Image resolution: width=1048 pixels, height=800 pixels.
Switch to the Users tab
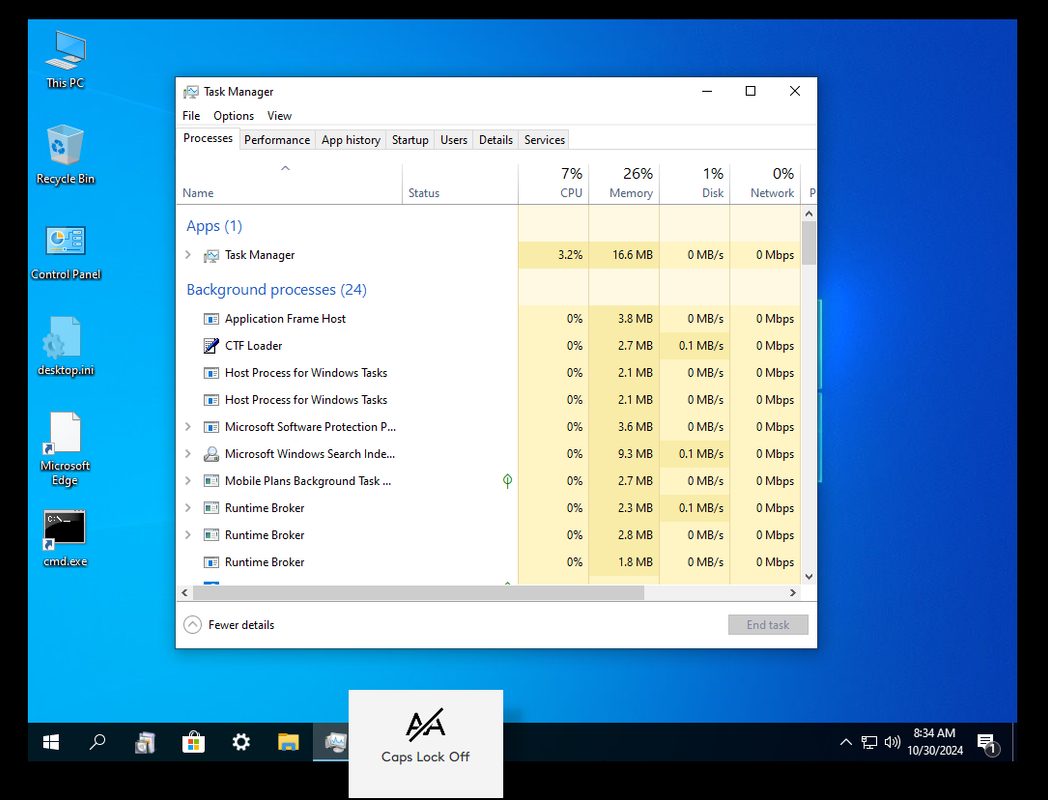point(454,140)
